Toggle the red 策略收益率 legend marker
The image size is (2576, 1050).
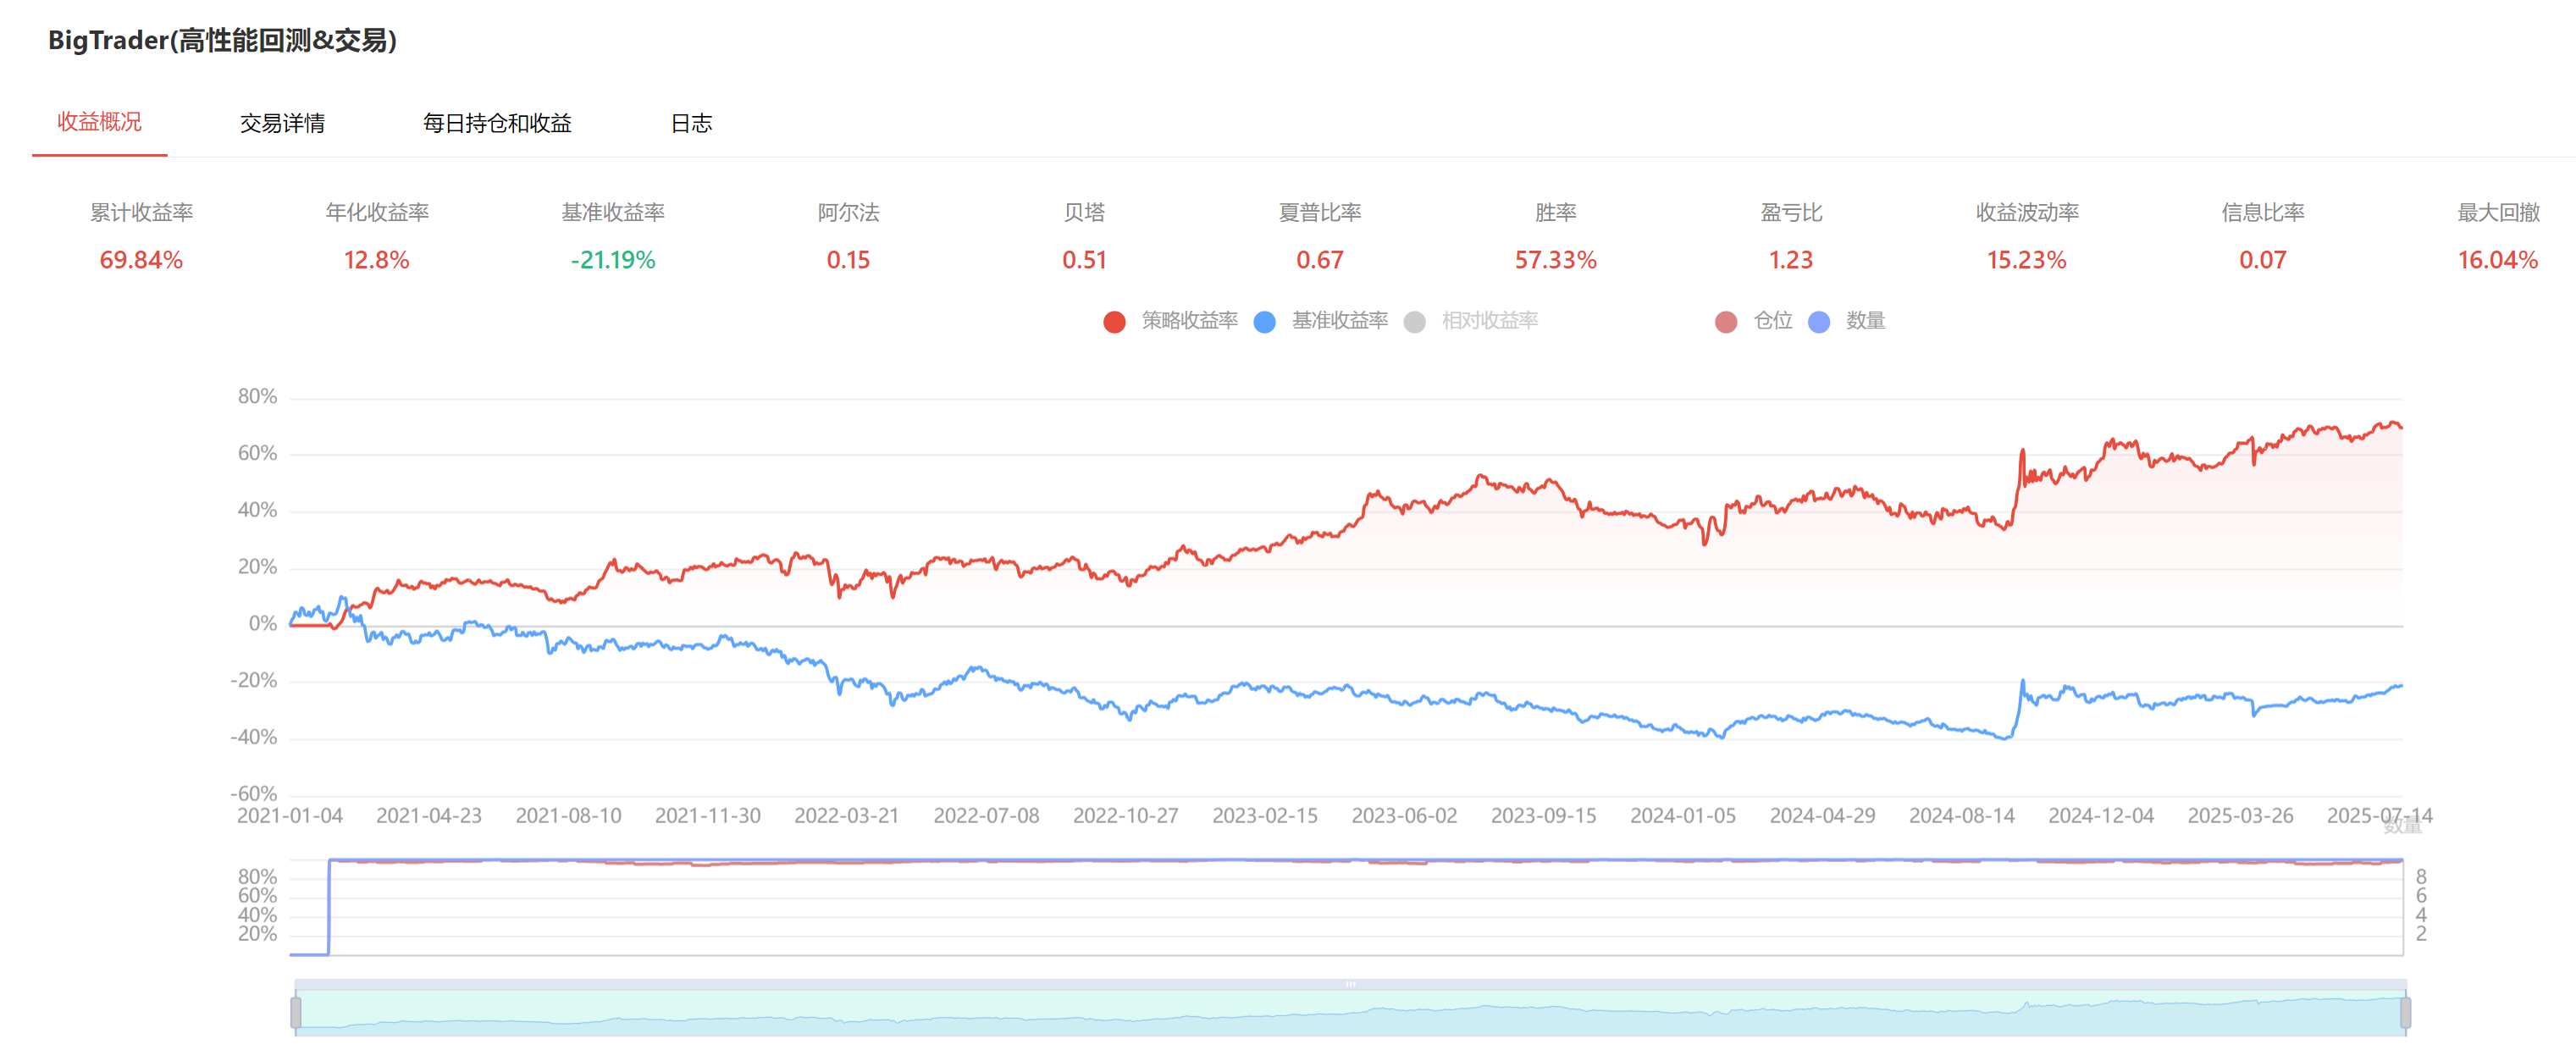point(1114,322)
